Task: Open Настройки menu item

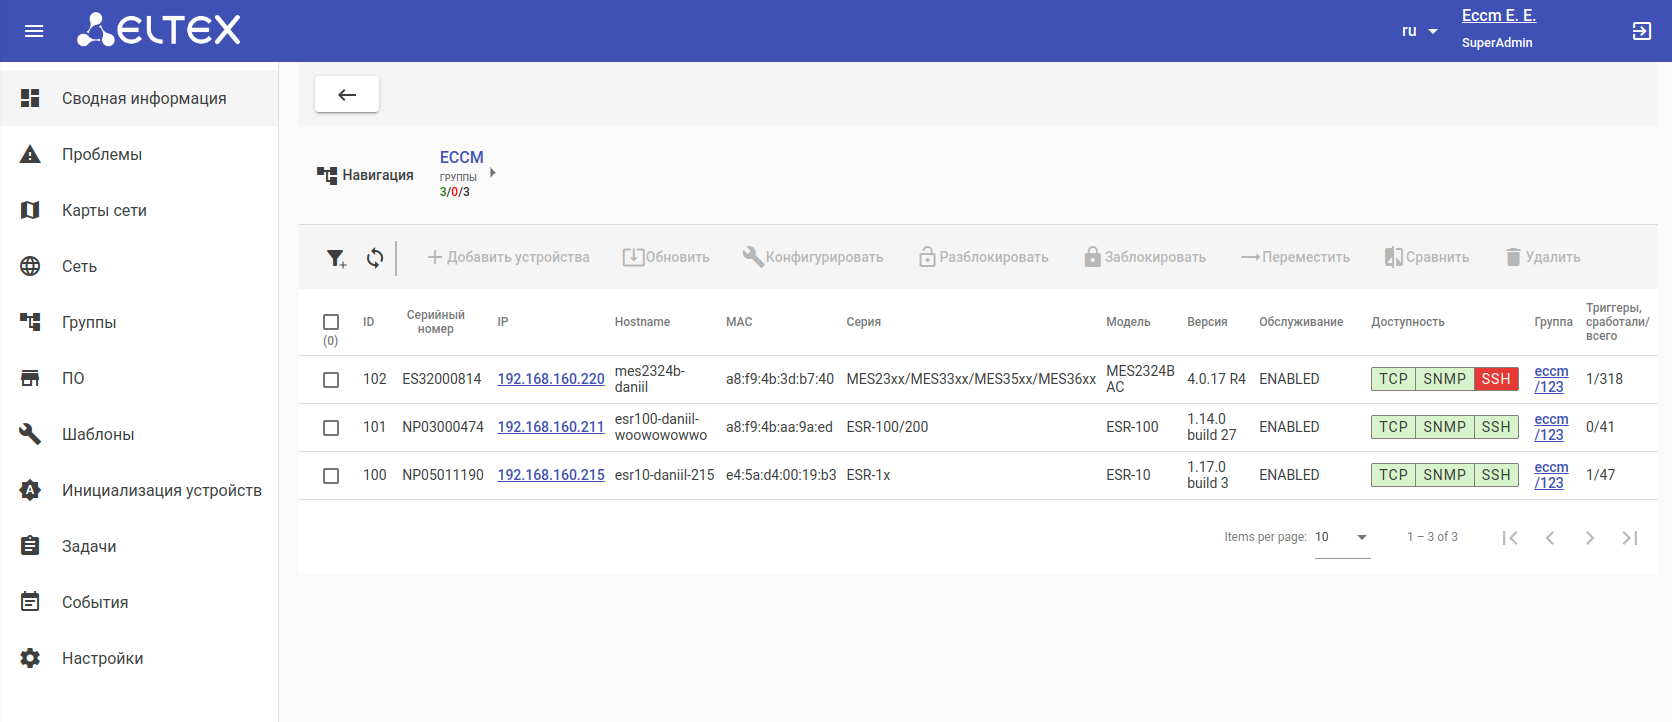Action: pos(139,658)
